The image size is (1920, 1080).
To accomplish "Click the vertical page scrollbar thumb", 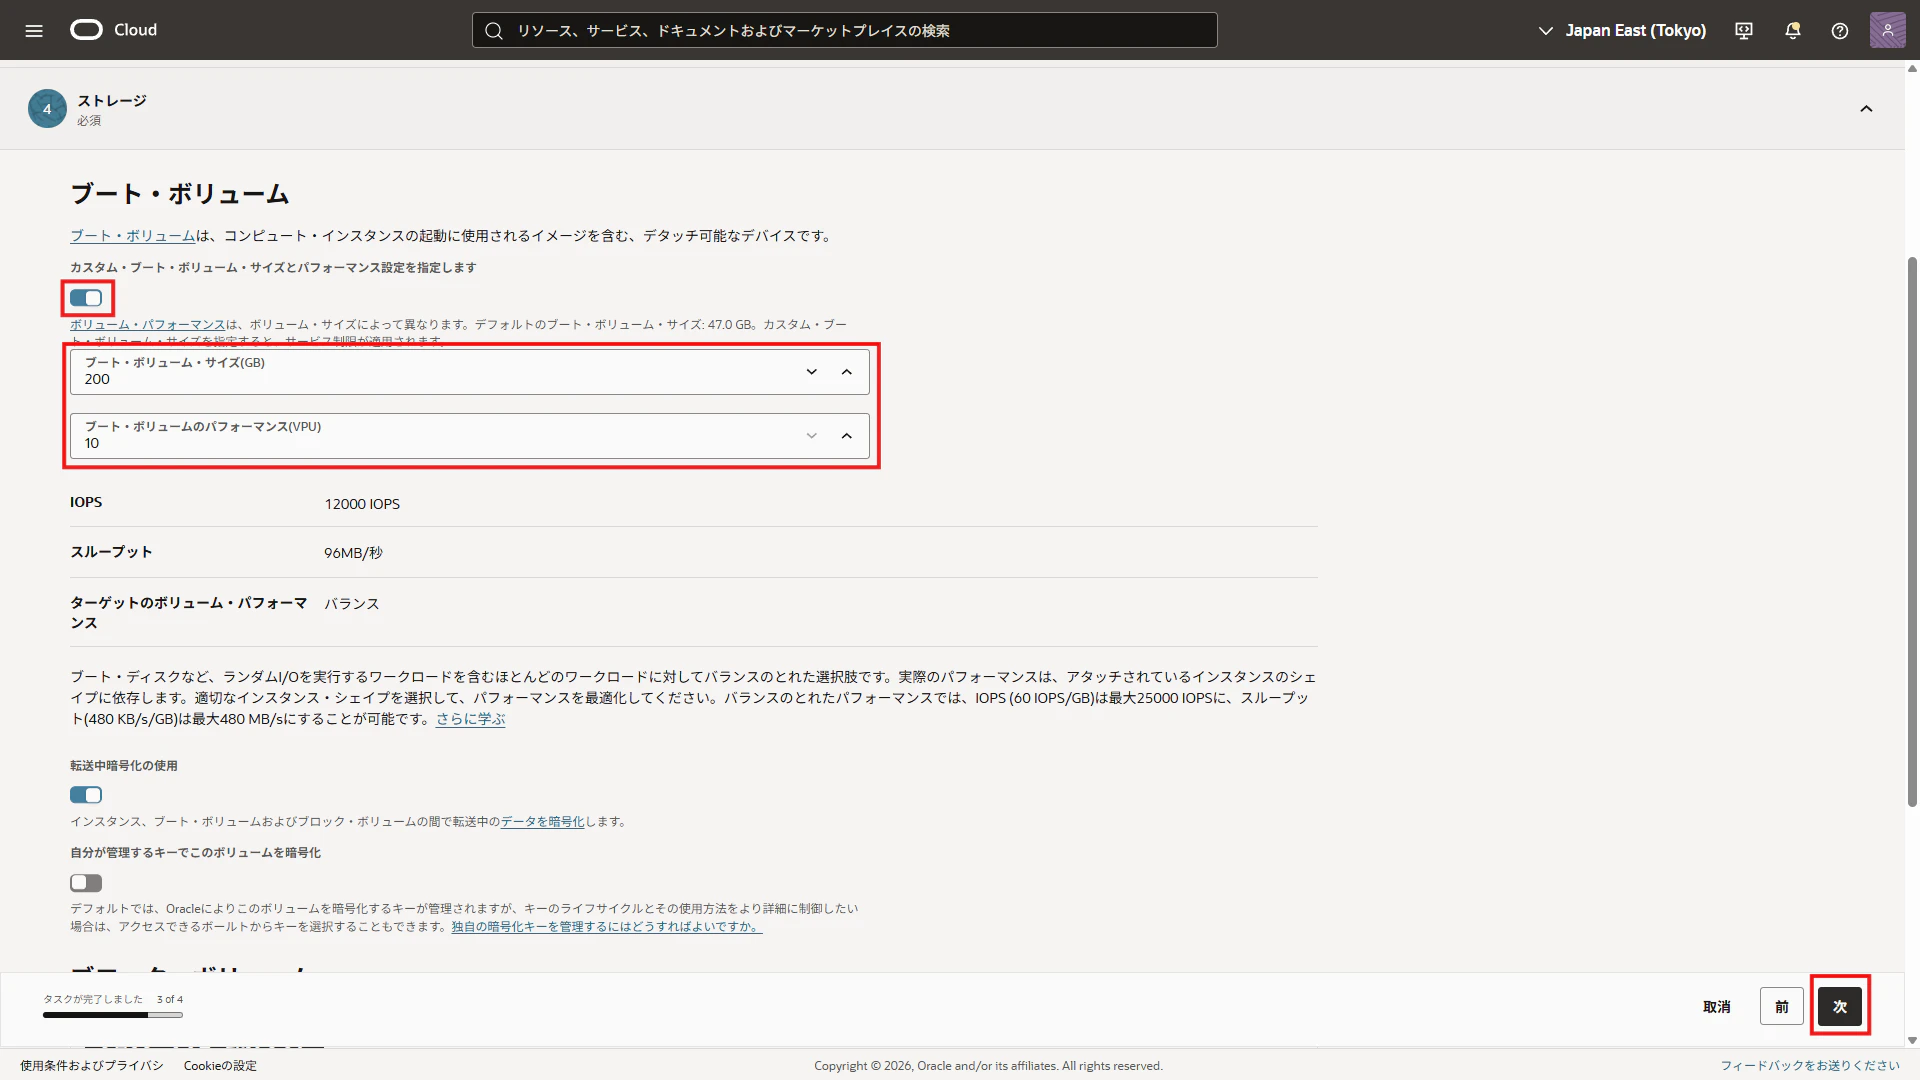I will 1912,531.
